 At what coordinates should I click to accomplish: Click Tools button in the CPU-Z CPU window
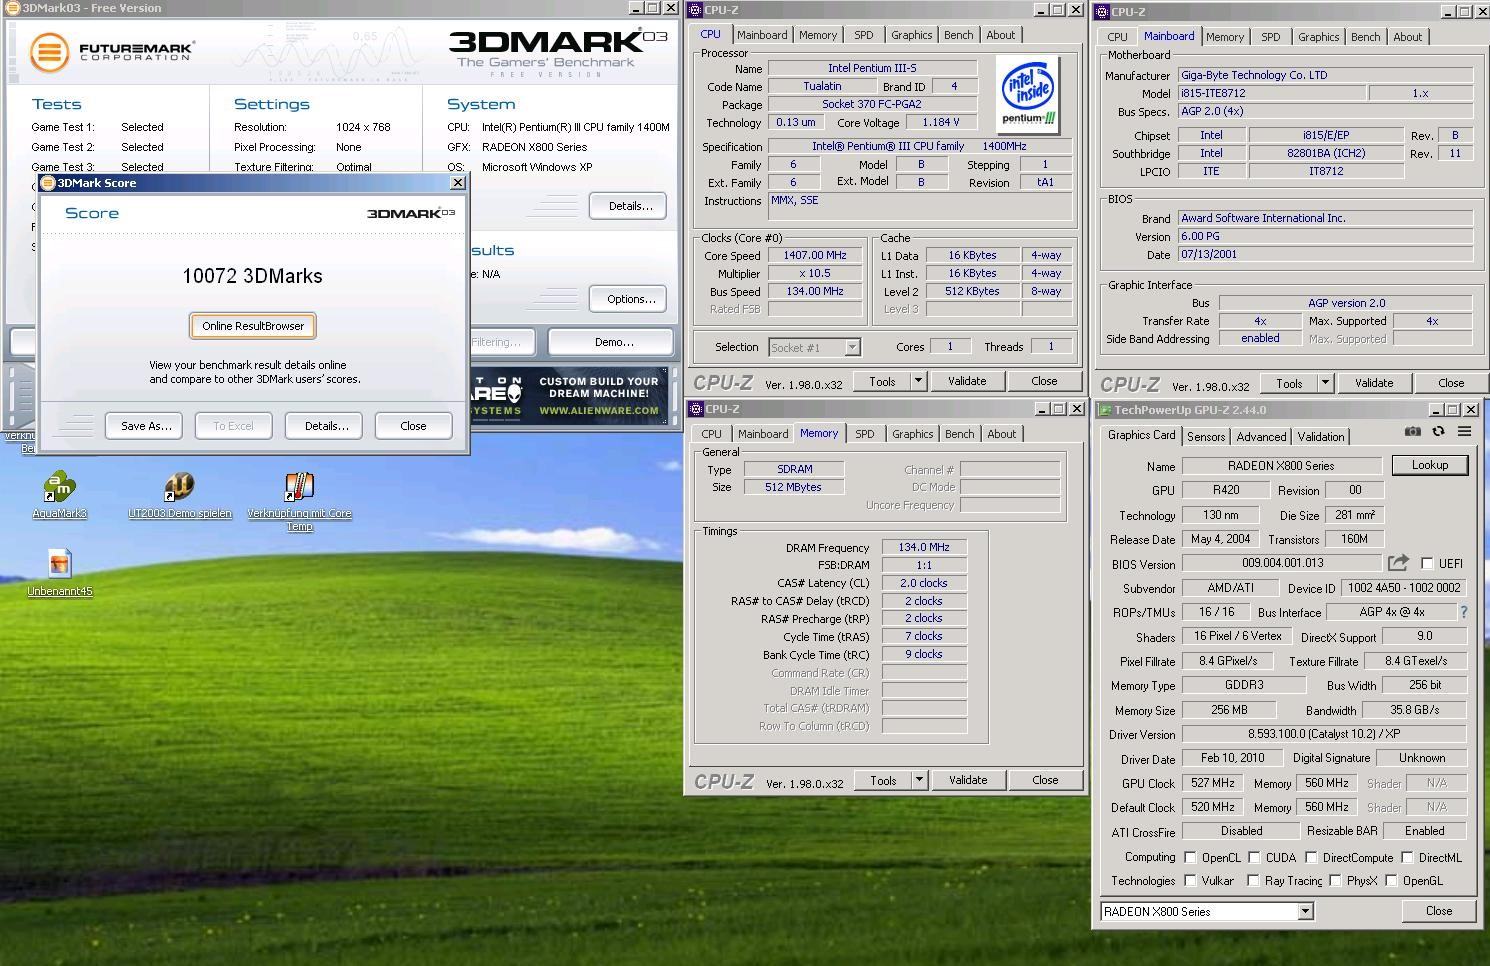point(882,381)
